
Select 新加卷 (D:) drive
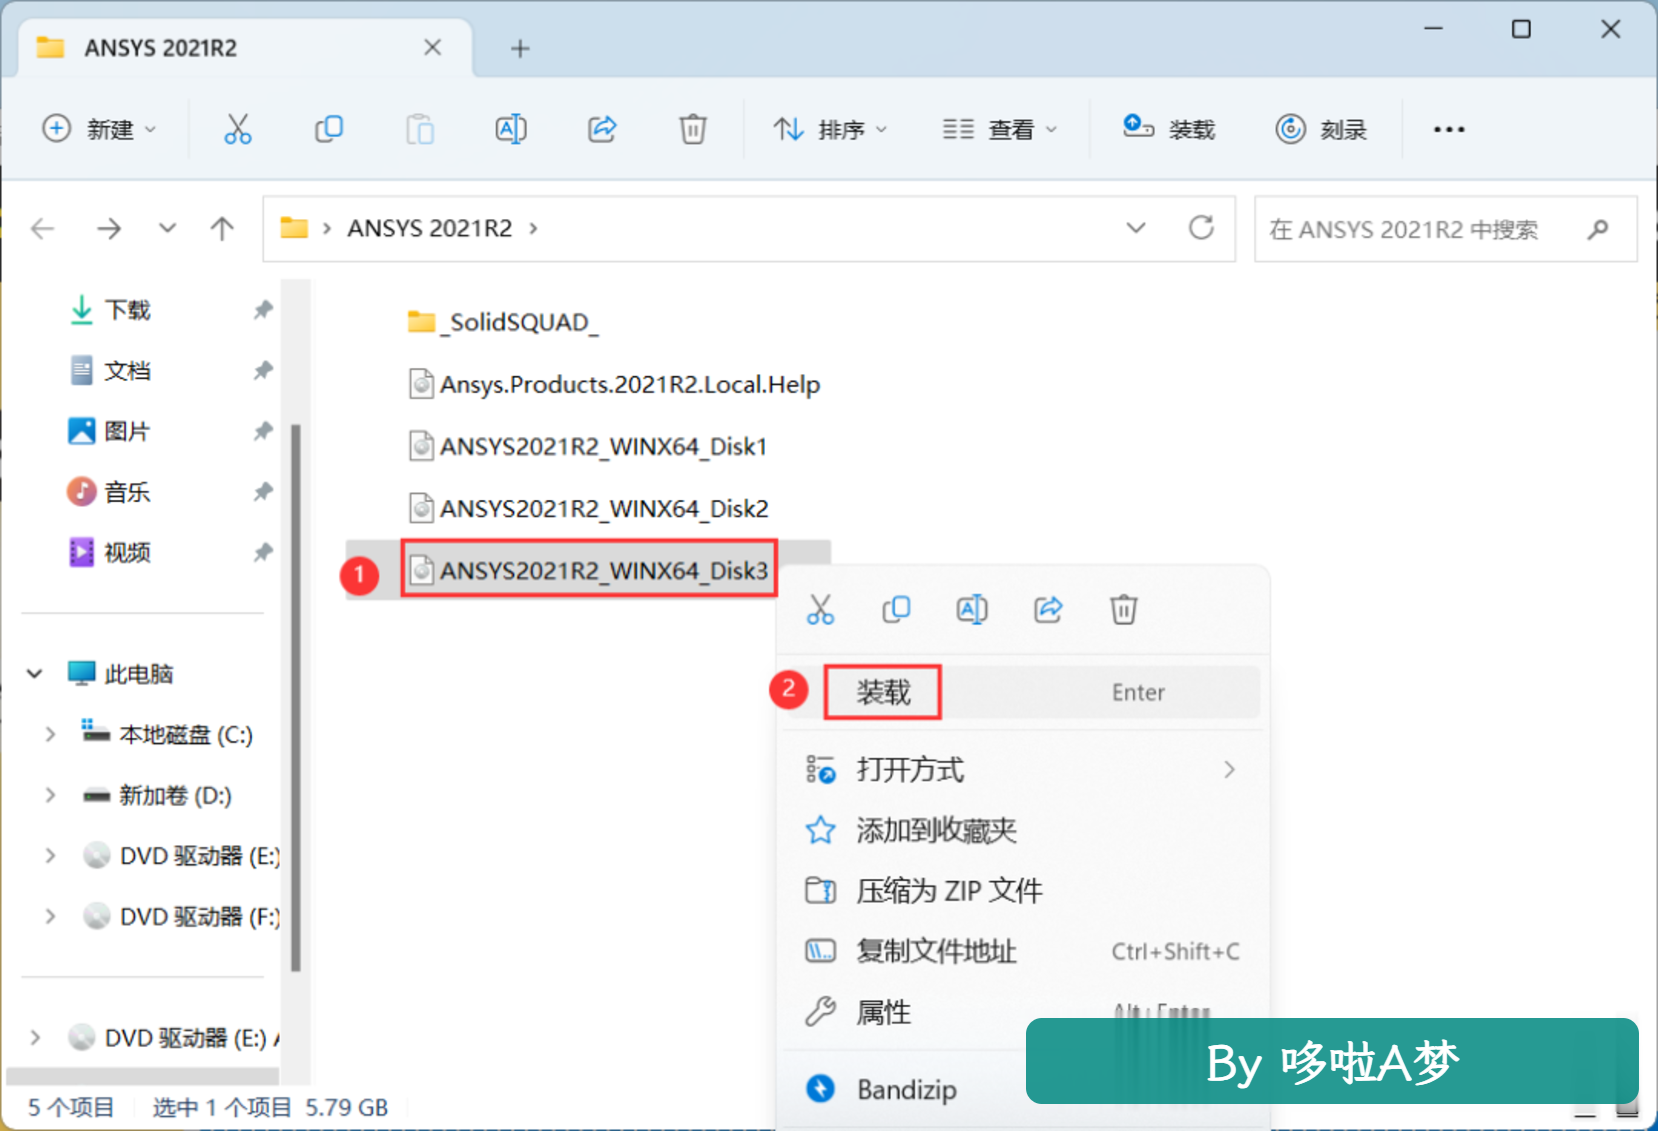point(175,795)
